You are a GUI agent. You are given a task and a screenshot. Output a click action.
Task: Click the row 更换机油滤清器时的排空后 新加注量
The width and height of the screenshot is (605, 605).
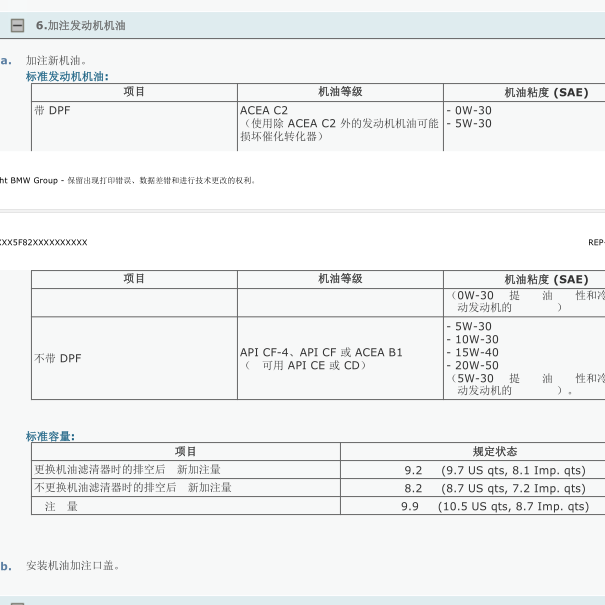tap(127, 470)
